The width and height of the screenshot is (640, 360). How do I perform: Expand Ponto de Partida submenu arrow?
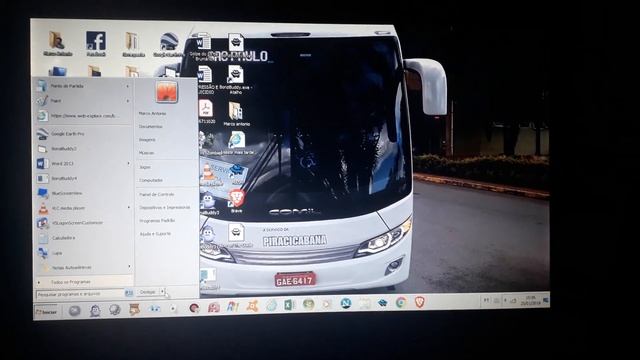click(x=127, y=86)
